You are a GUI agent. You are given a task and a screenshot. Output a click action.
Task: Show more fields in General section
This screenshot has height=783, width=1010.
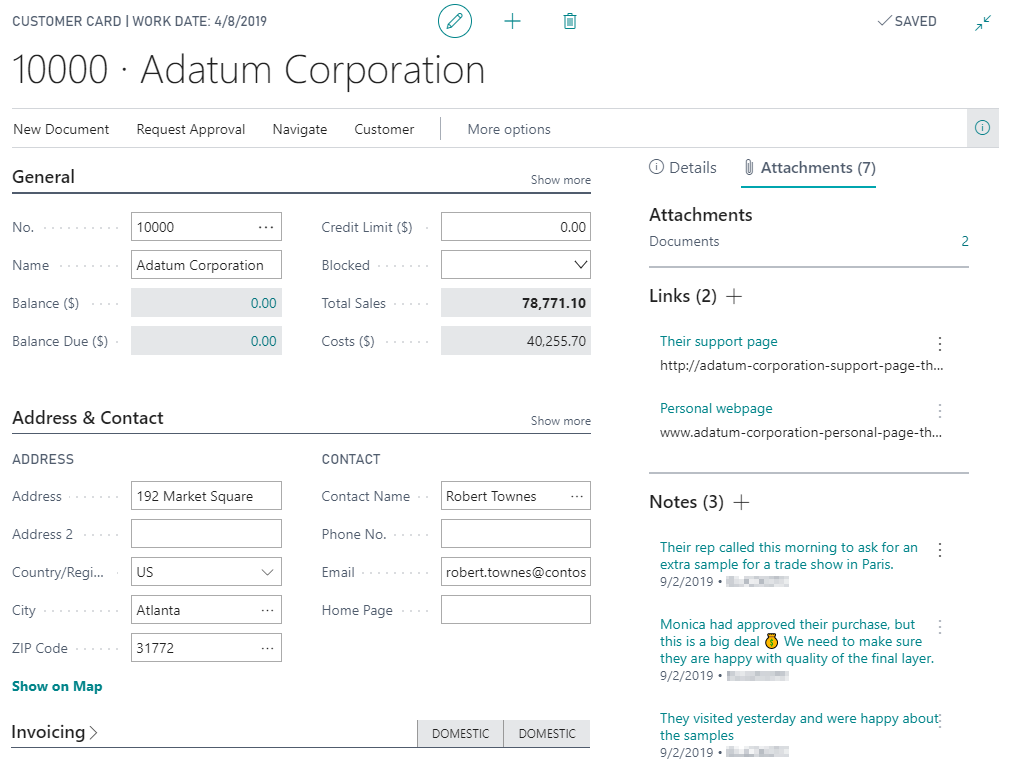(x=560, y=180)
